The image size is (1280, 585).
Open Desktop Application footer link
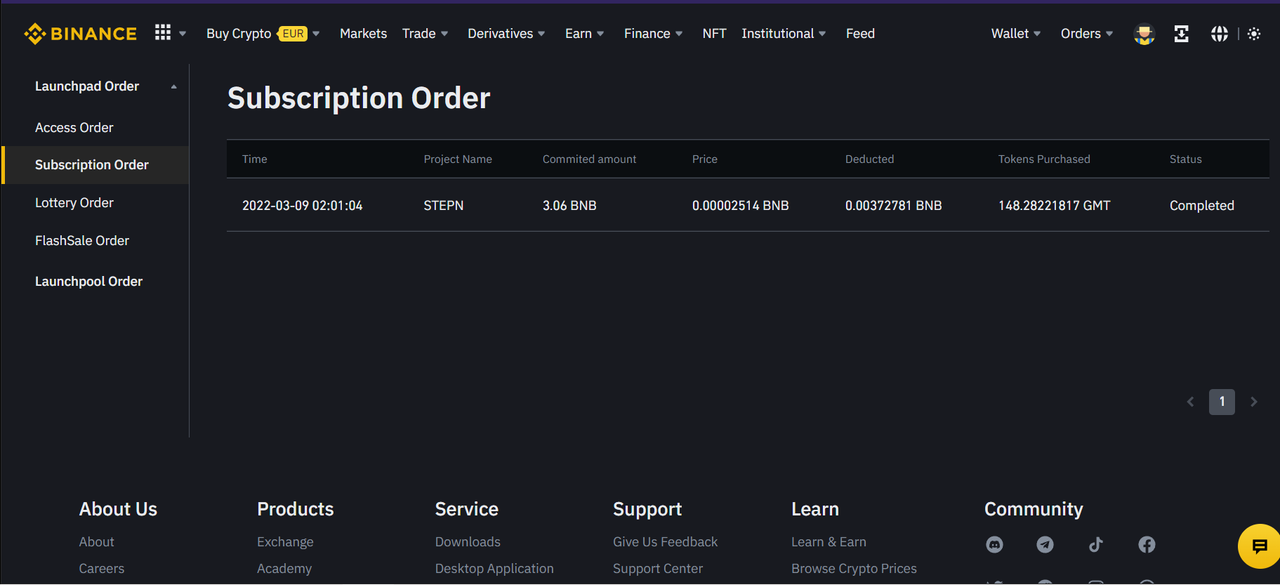494,569
